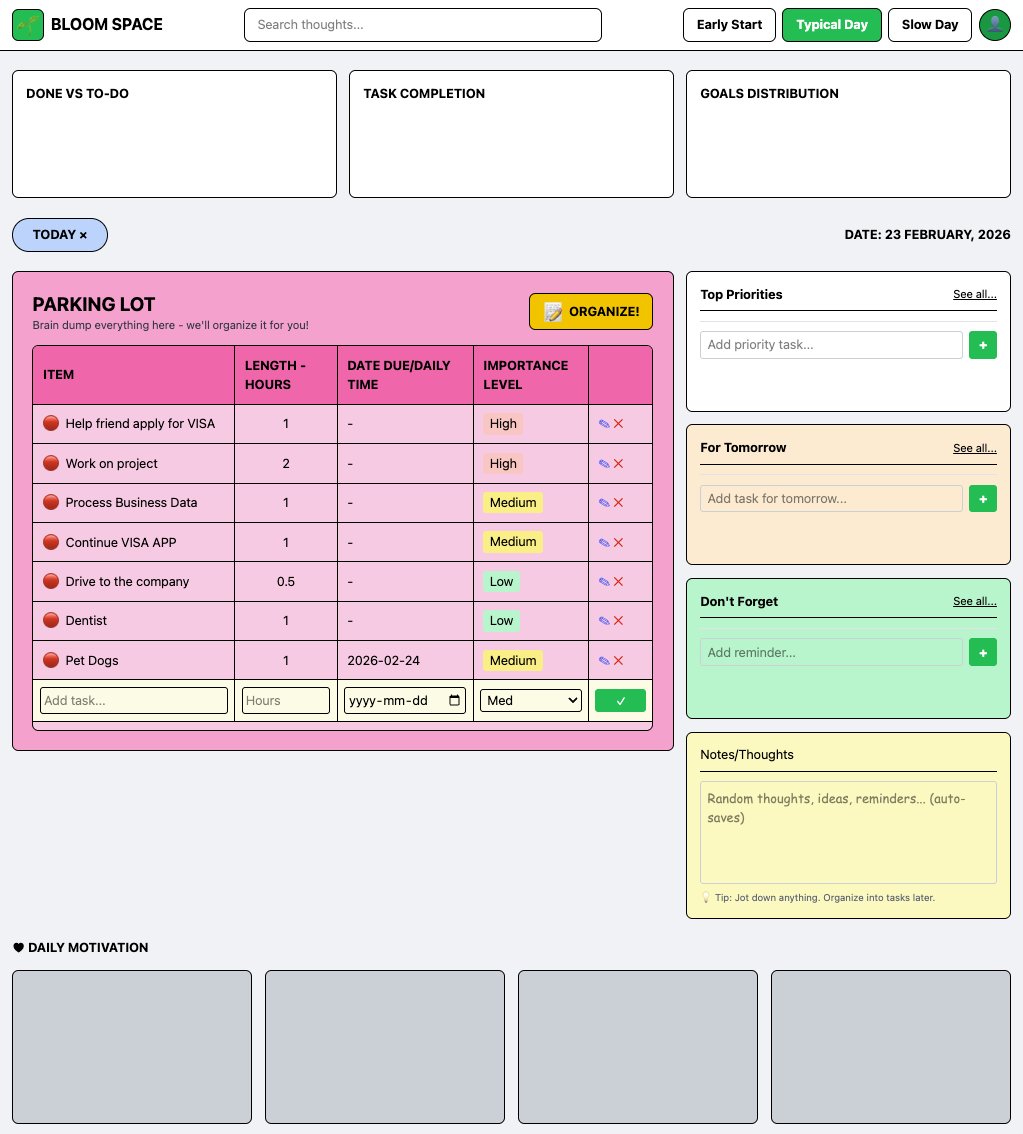Click the 2026-02-24 due date cell

[x=405, y=660]
